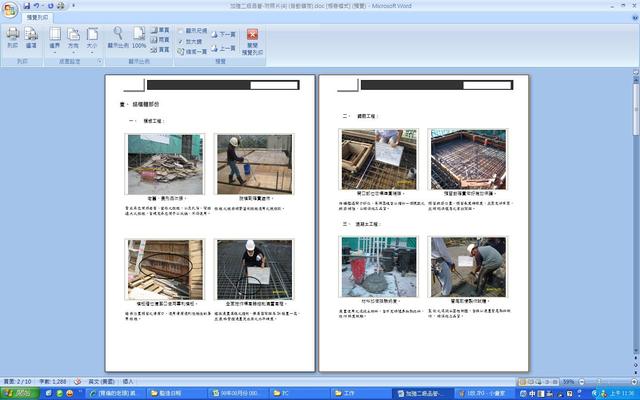The width and height of the screenshot is (640, 400).
Task: Close Print Preview with red X button
Action: tap(252, 34)
